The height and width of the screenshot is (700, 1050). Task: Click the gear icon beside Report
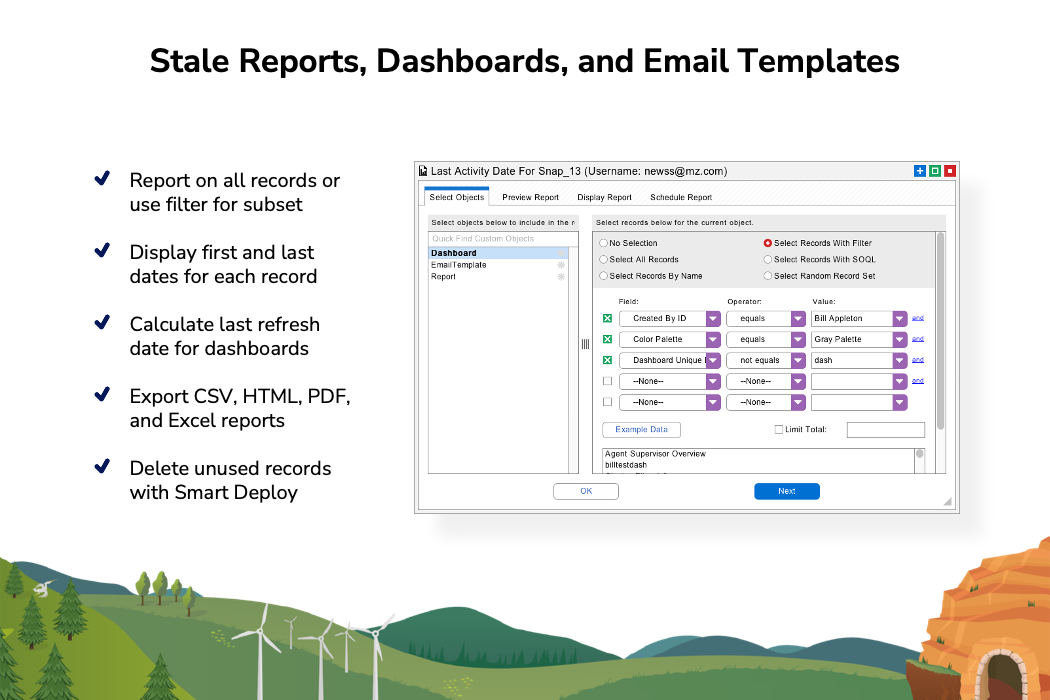(x=561, y=277)
